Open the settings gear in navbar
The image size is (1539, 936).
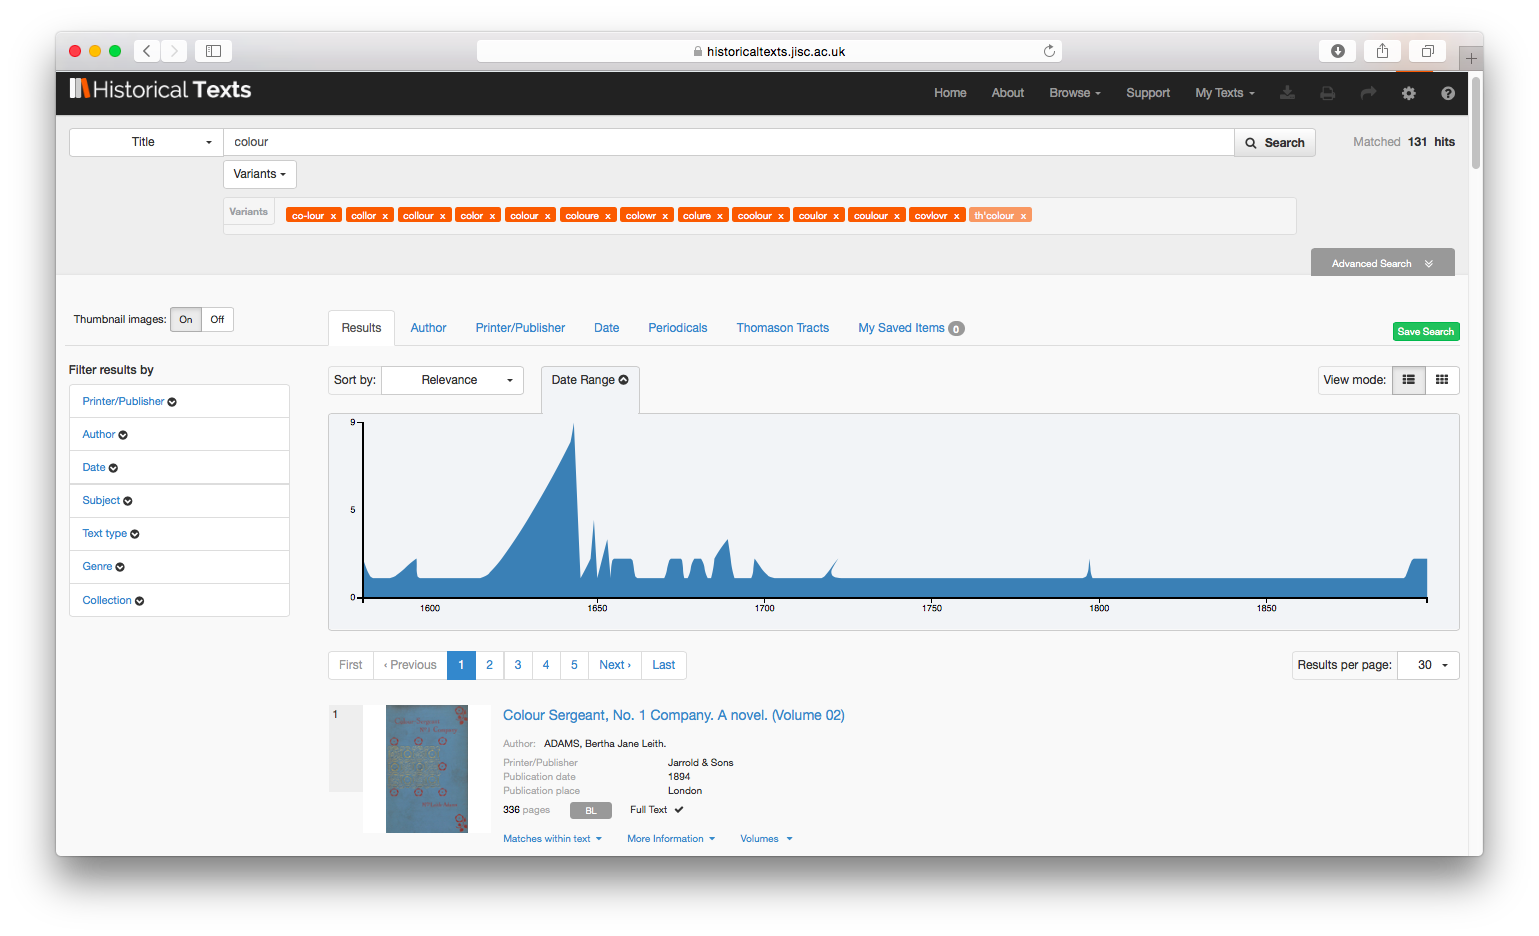tap(1408, 93)
